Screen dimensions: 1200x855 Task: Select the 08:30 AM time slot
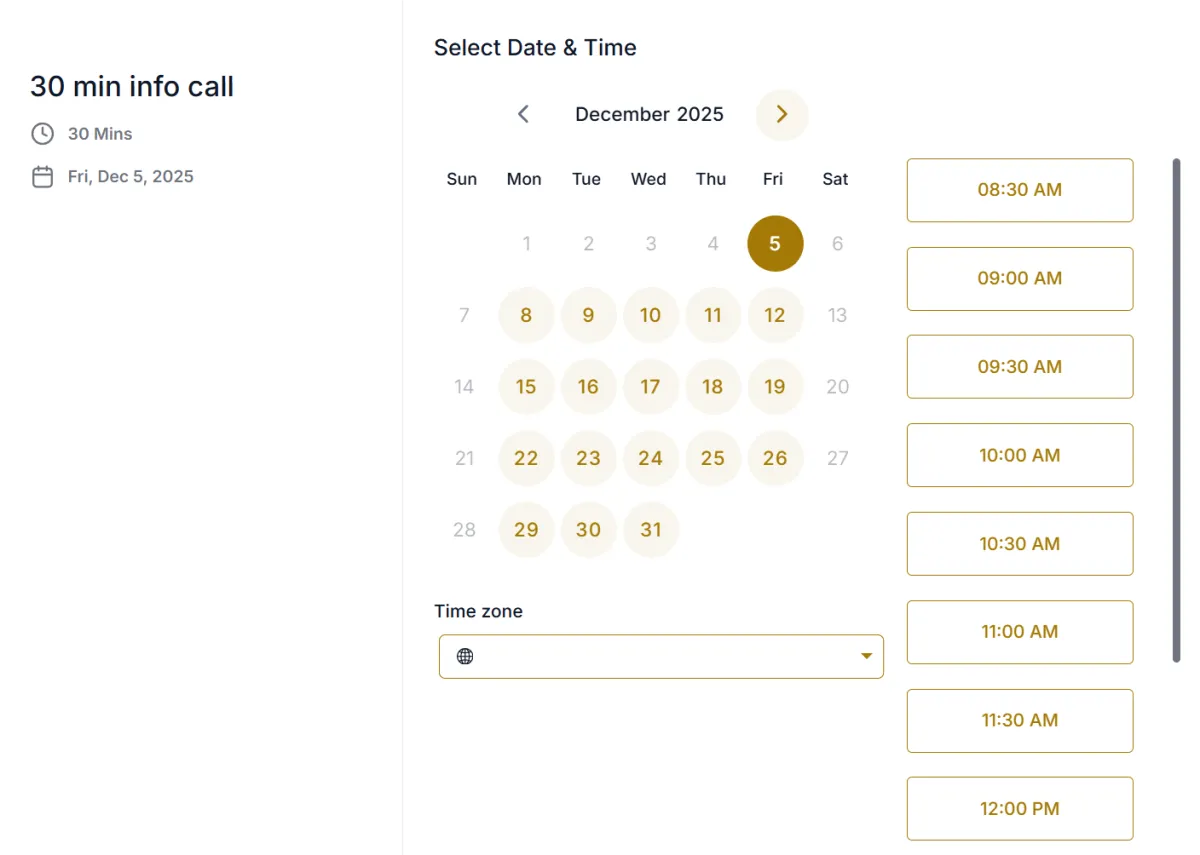point(1019,190)
